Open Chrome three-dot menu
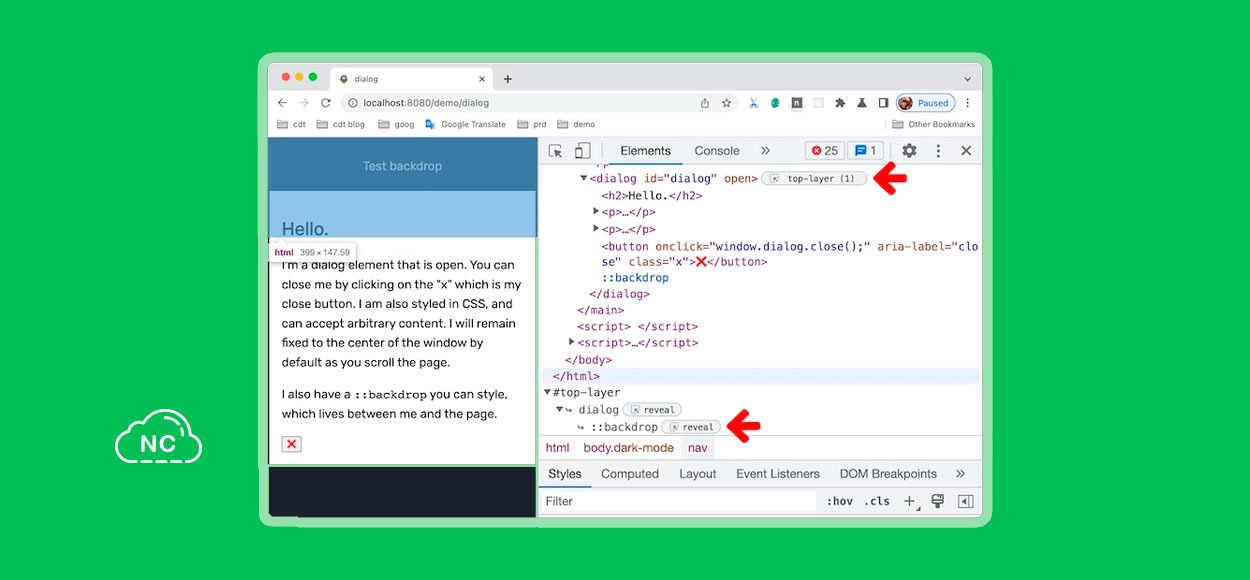Screen dimensions: 1250x580 [x=967, y=103]
